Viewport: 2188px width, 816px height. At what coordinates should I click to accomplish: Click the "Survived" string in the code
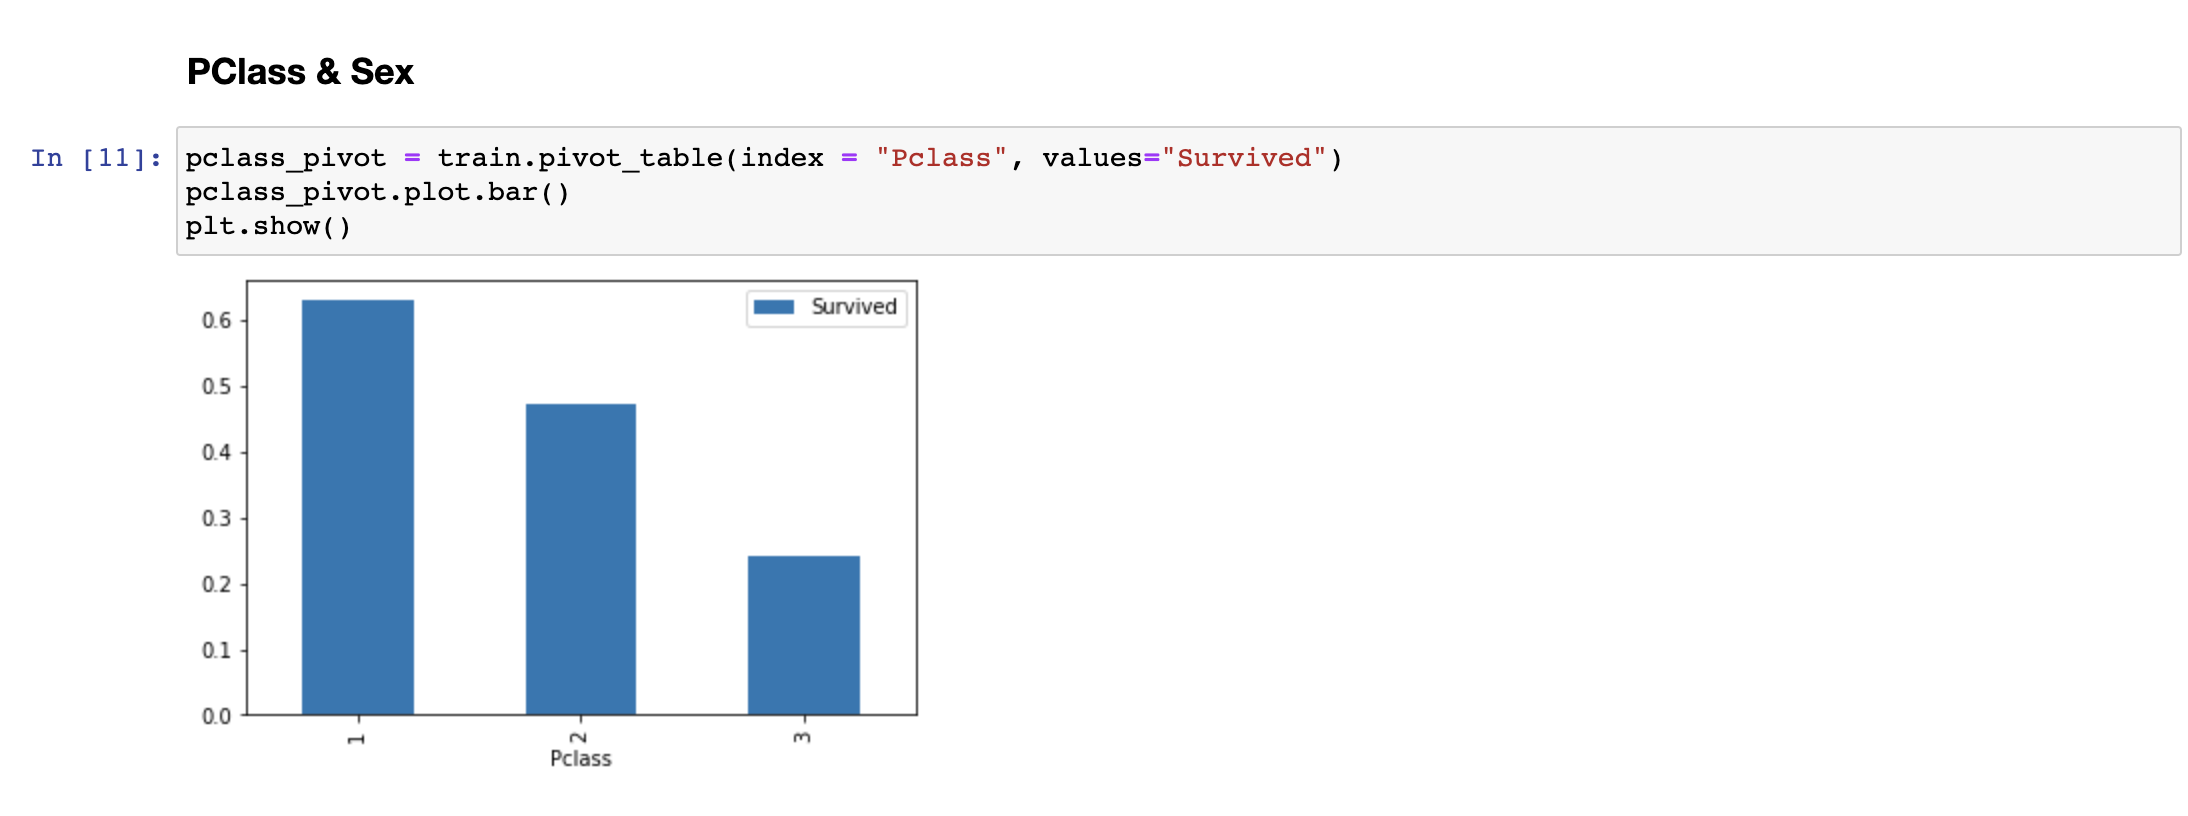click(x=1243, y=158)
